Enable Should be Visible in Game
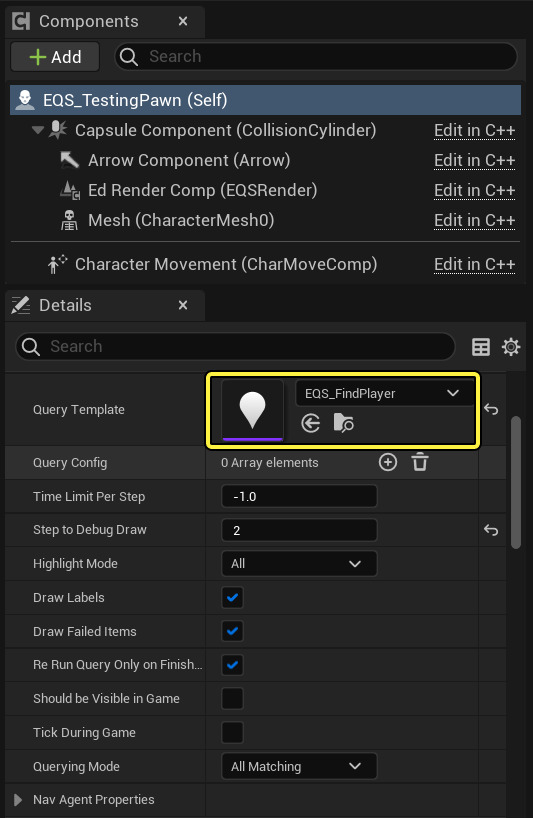This screenshot has width=533, height=818. (x=233, y=699)
